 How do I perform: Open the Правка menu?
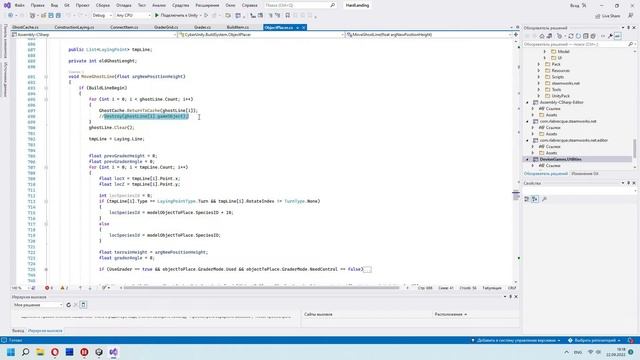(37, 5)
